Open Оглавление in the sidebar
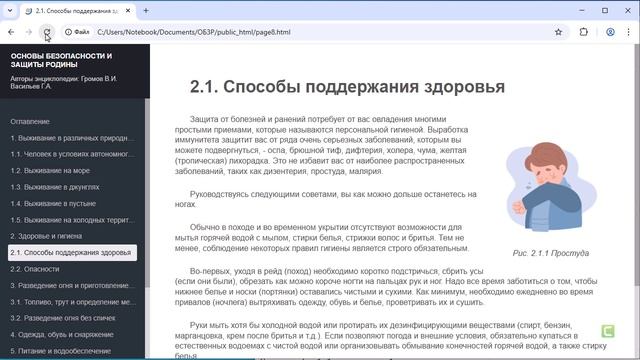This screenshot has height=360, width=640. 30,122
